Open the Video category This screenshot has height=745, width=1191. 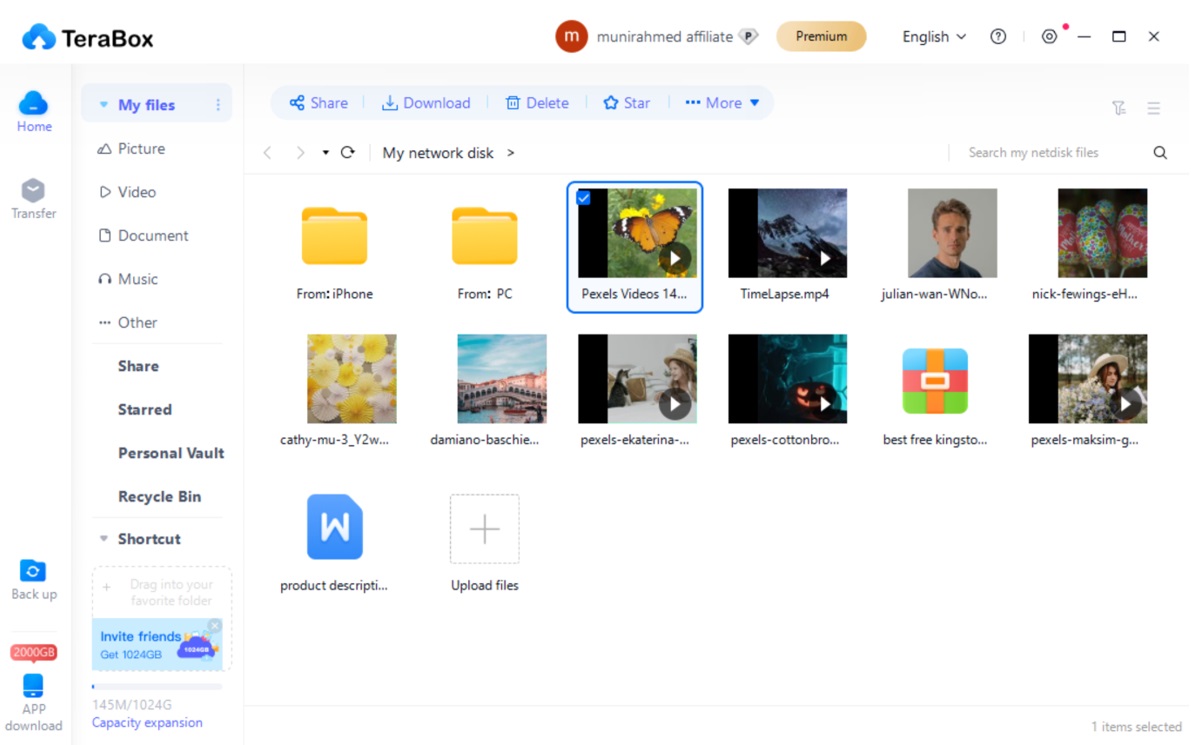tap(127, 192)
